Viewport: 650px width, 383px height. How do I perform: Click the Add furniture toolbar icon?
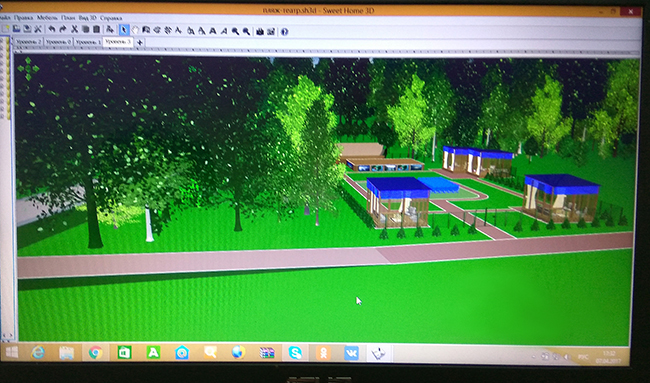click(x=110, y=29)
